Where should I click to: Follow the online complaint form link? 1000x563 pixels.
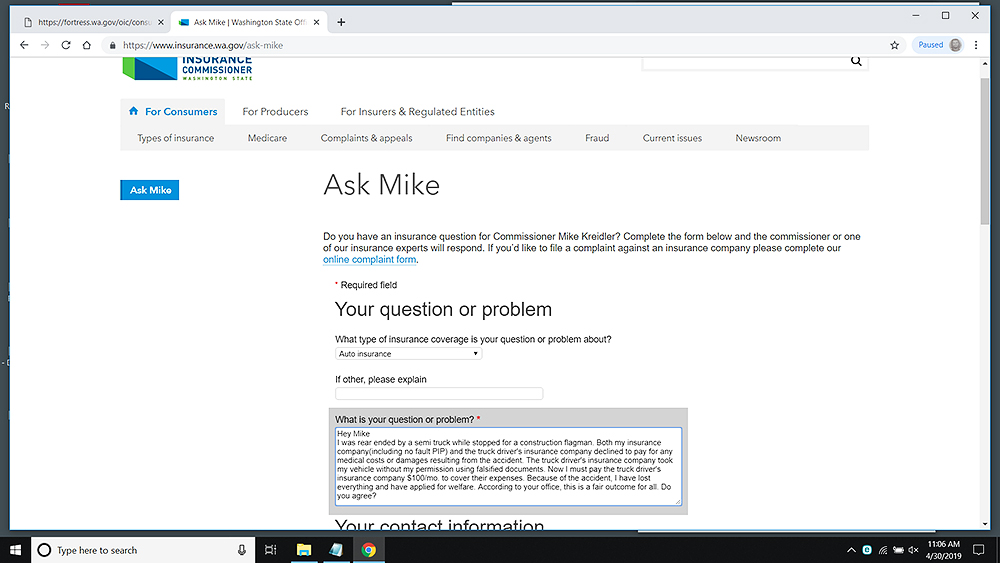369,260
